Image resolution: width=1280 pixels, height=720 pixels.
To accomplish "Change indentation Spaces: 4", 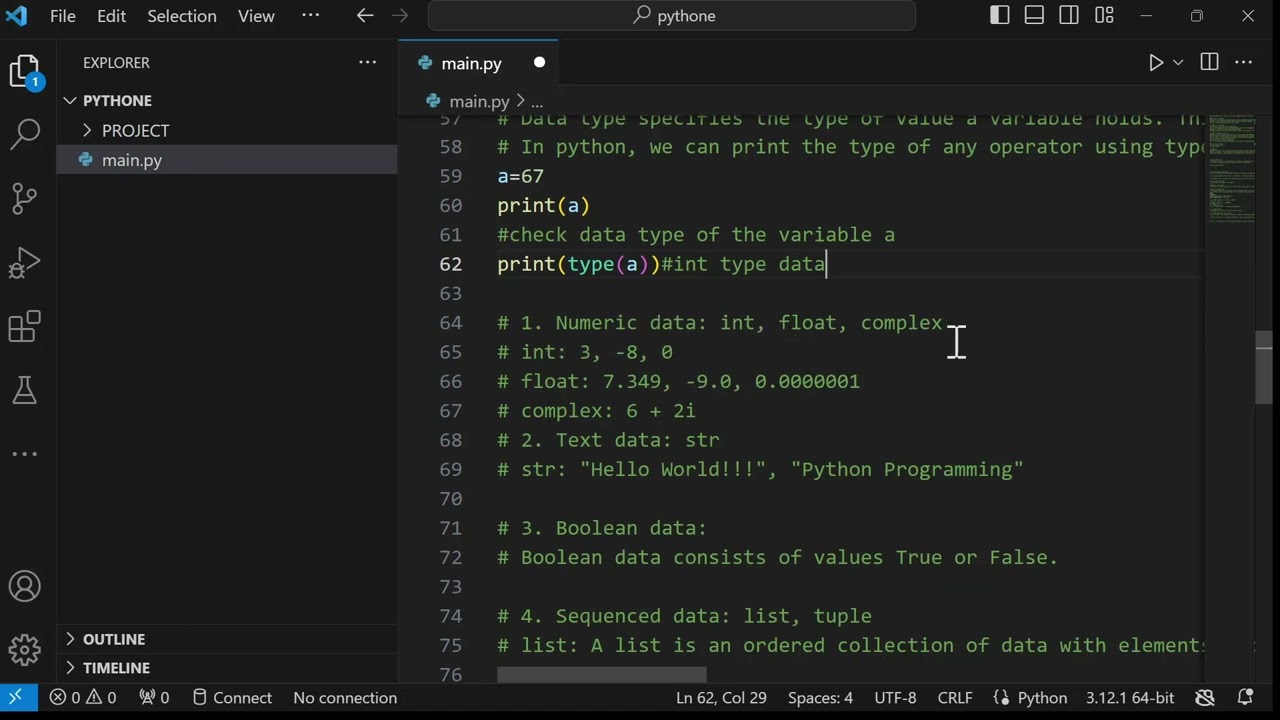I will 820,698.
